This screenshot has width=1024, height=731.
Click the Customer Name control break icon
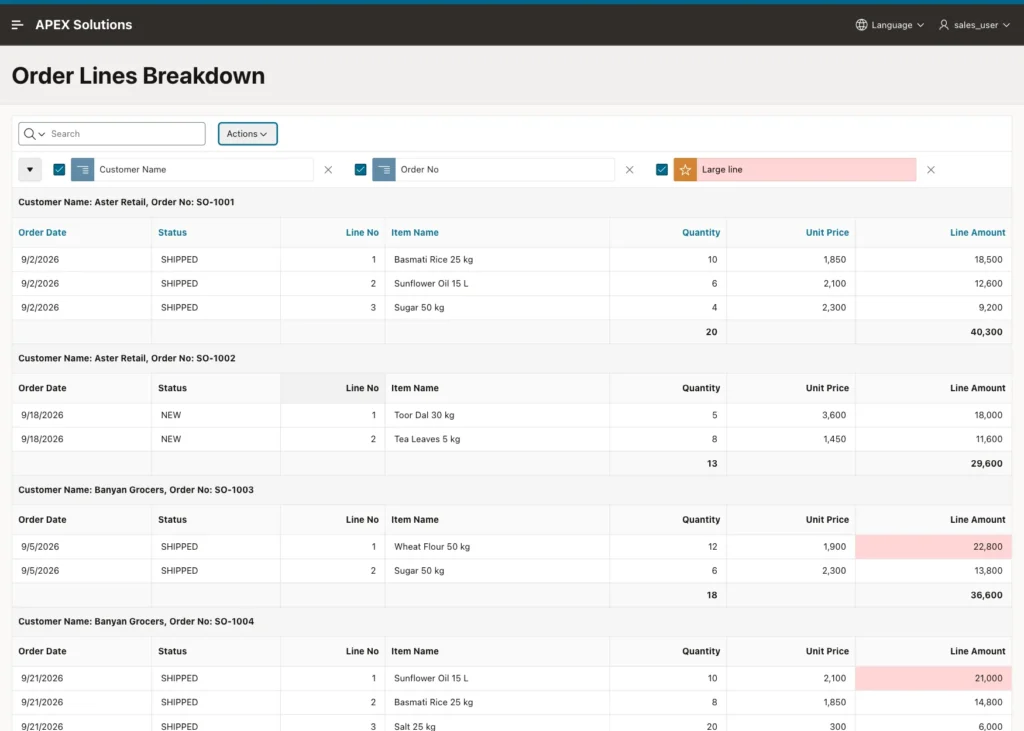pyautogui.click(x=82, y=170)
